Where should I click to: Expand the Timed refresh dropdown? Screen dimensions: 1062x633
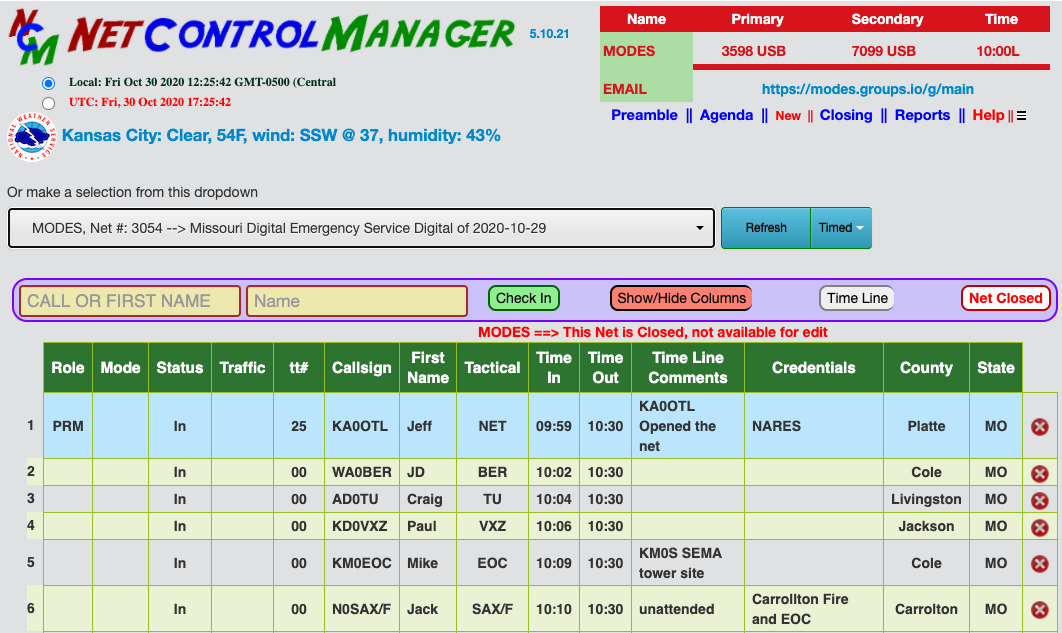click(x=841, y=228)
